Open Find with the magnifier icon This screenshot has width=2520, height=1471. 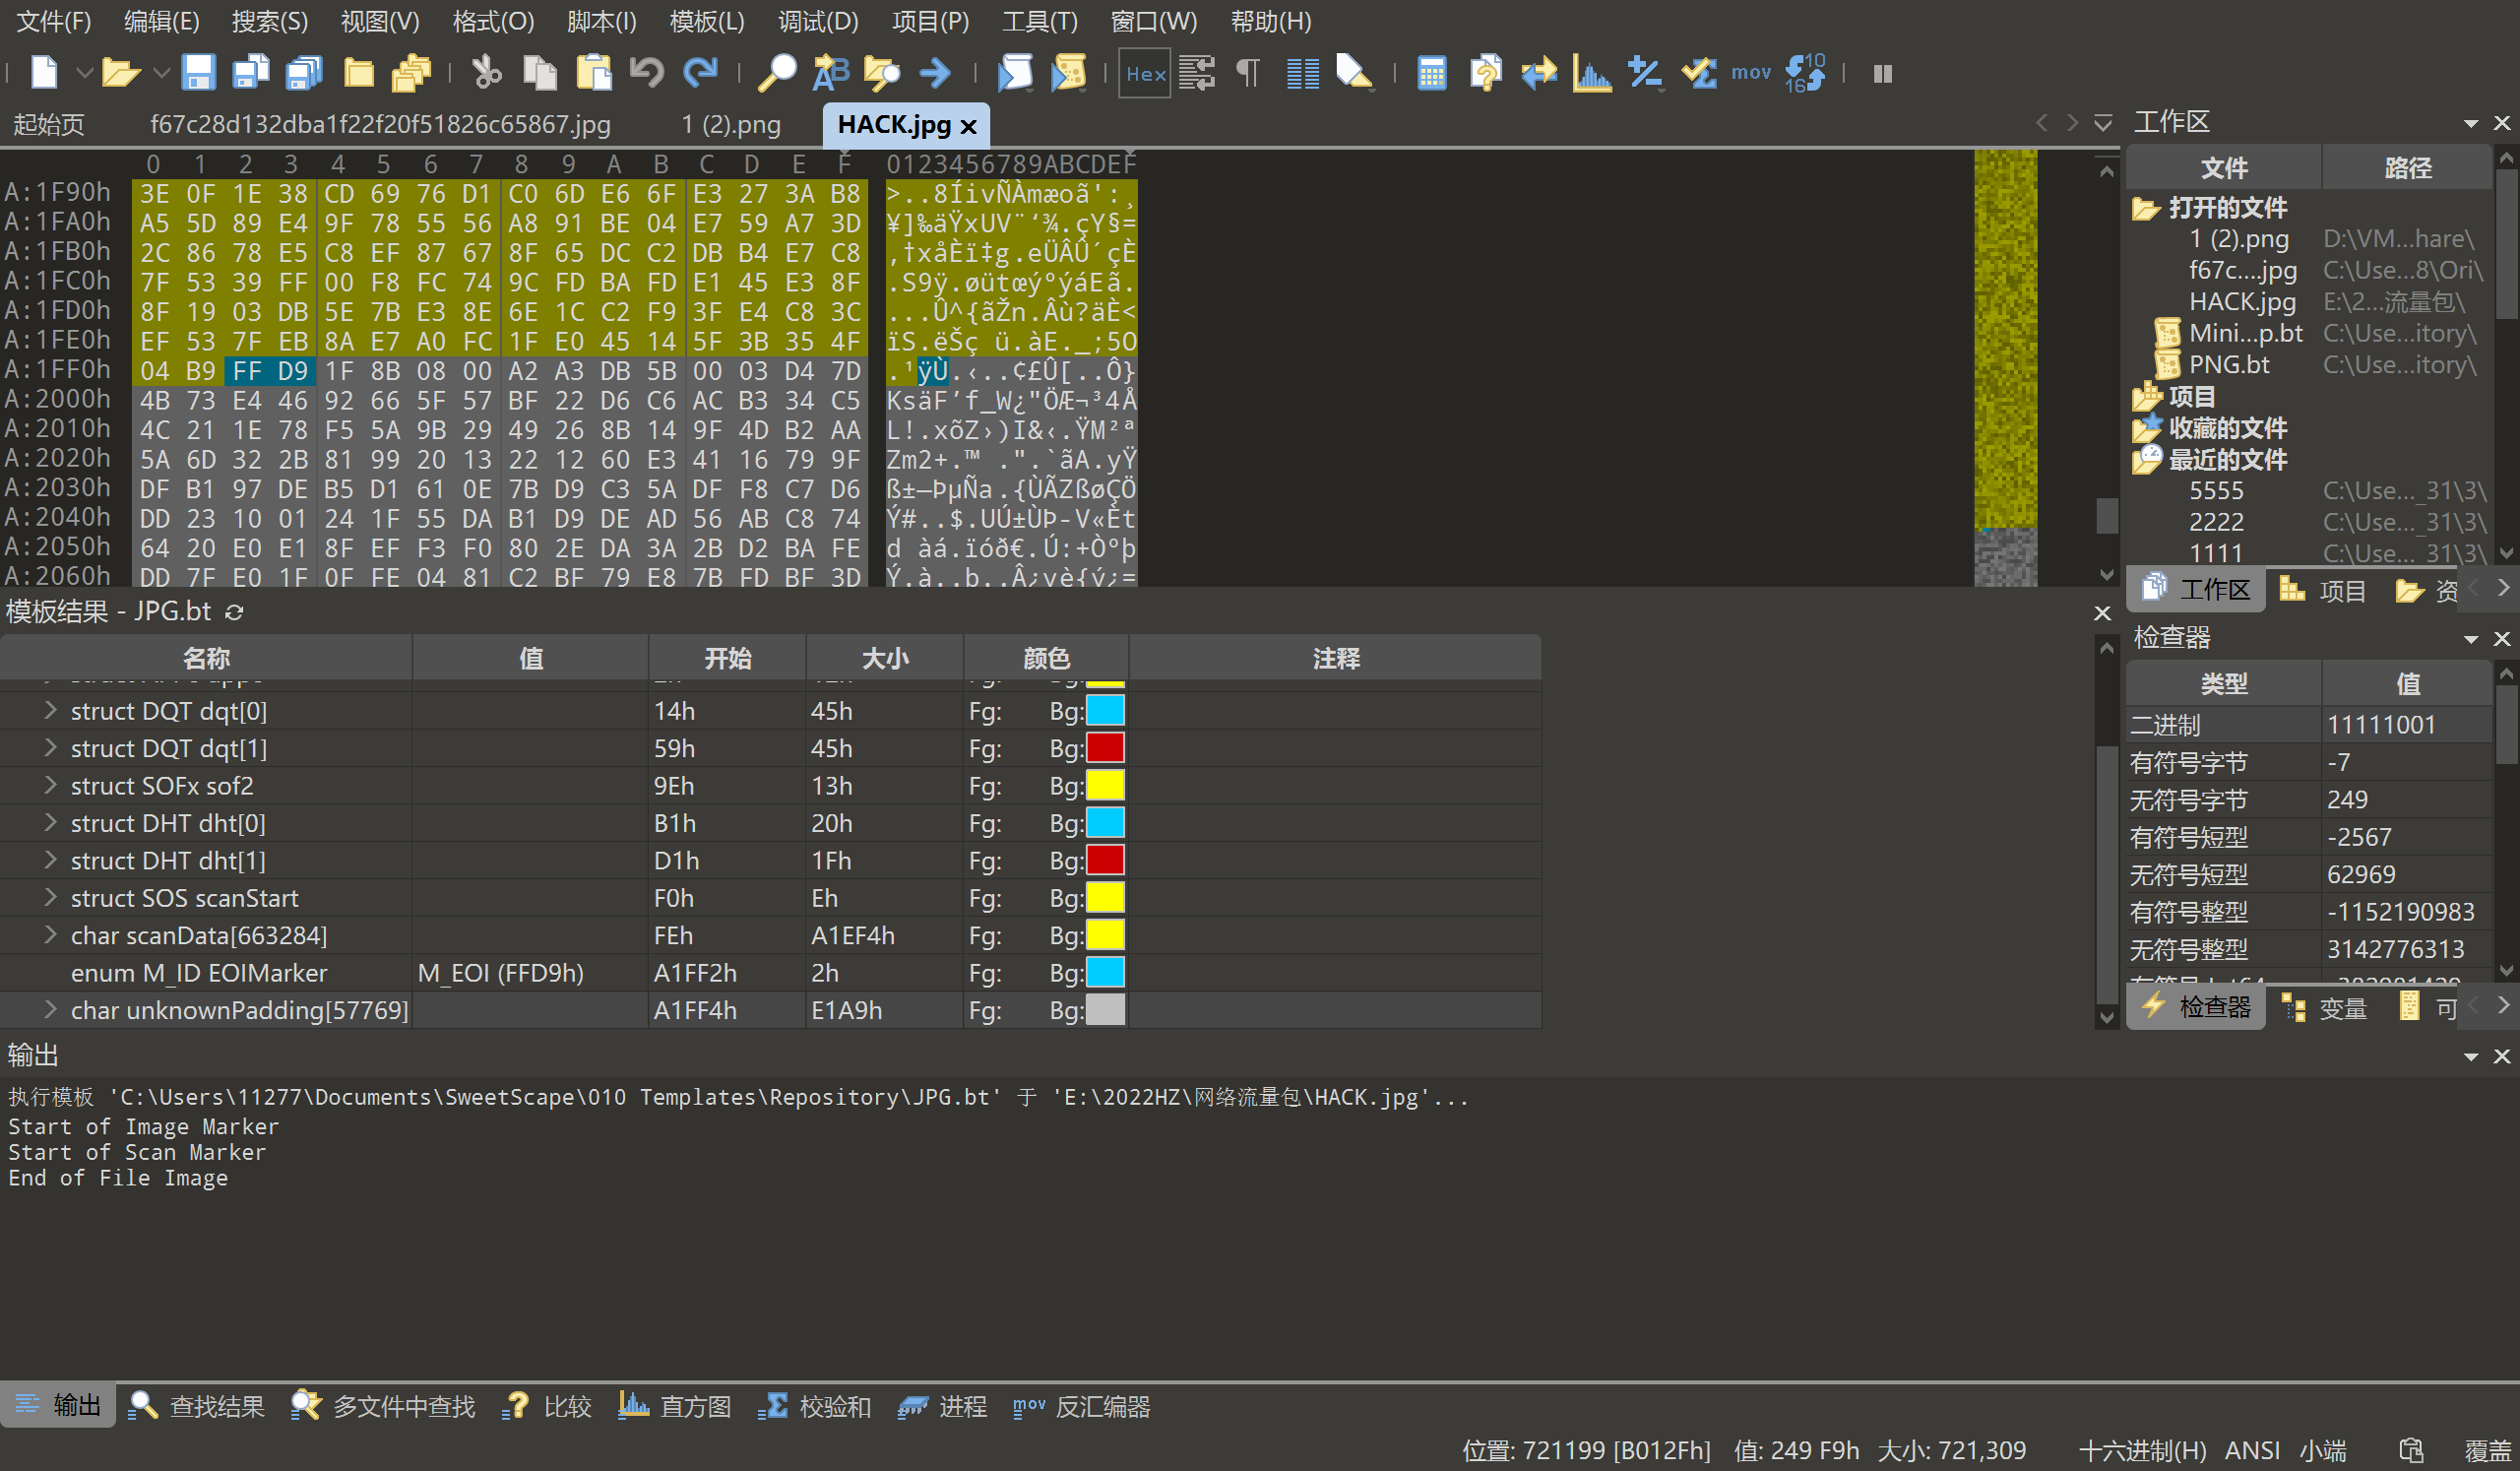tap(776, 73)
